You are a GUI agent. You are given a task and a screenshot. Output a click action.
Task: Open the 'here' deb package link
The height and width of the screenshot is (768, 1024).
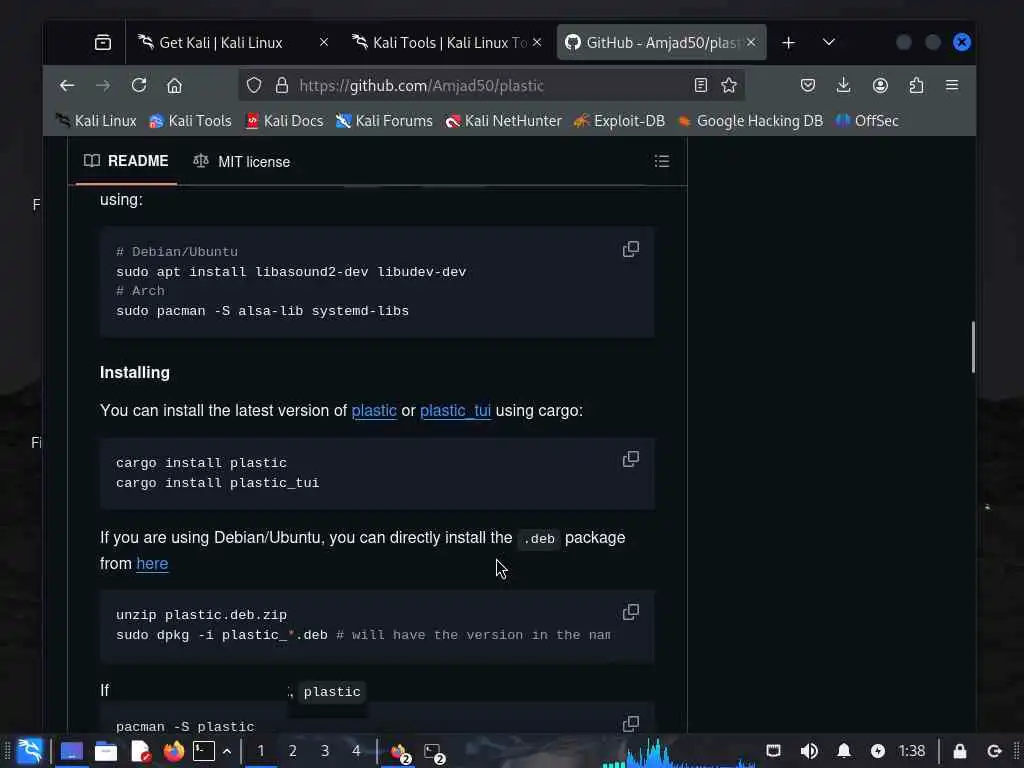[x=152, y=564]
